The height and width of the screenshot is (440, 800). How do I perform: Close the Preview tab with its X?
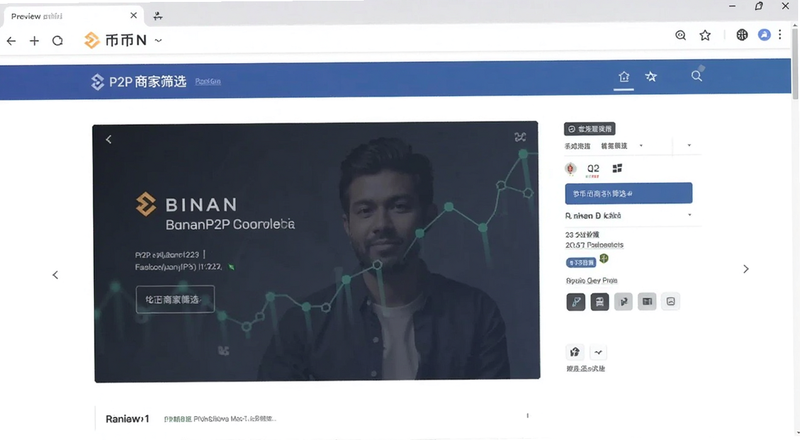134,15
